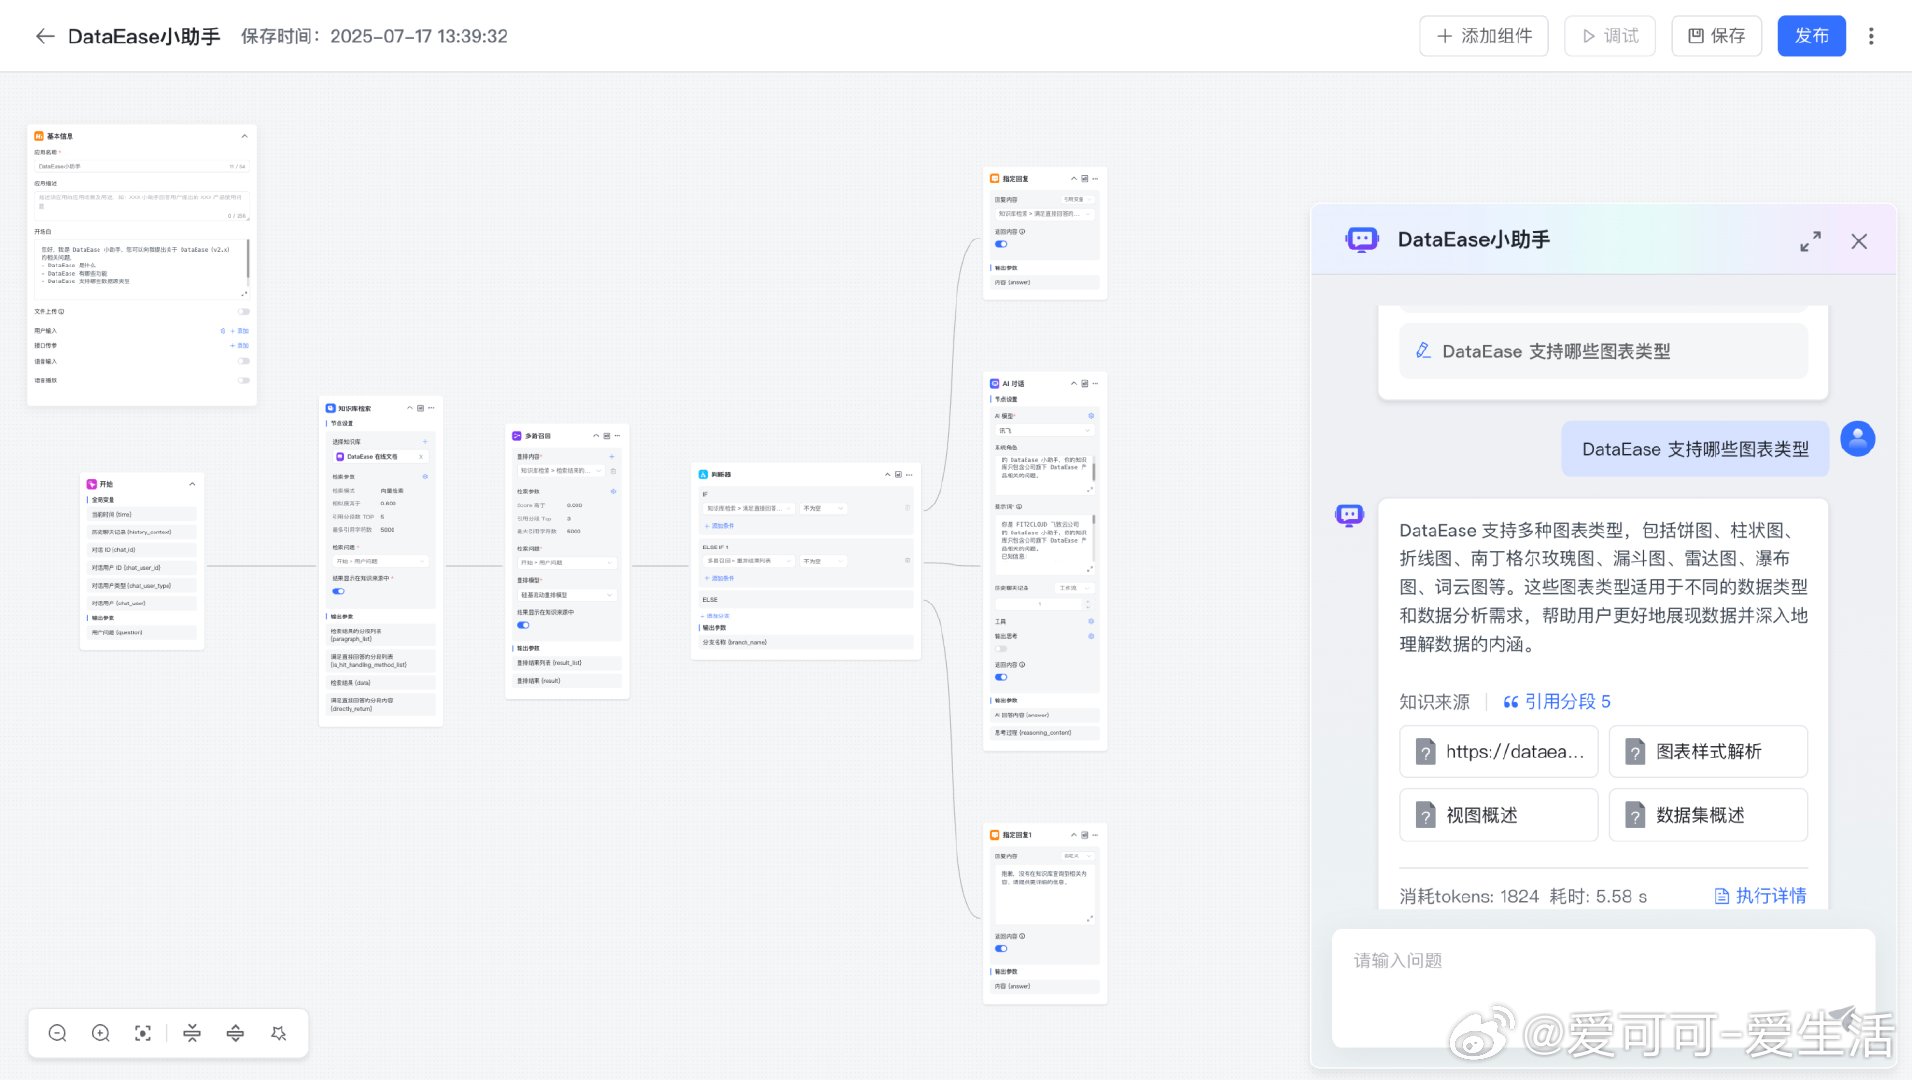The height and width of the screenshot is (1080, 1912).
Task: Enlarge the DataEase小助手 chat panel
Action: 1810,241
